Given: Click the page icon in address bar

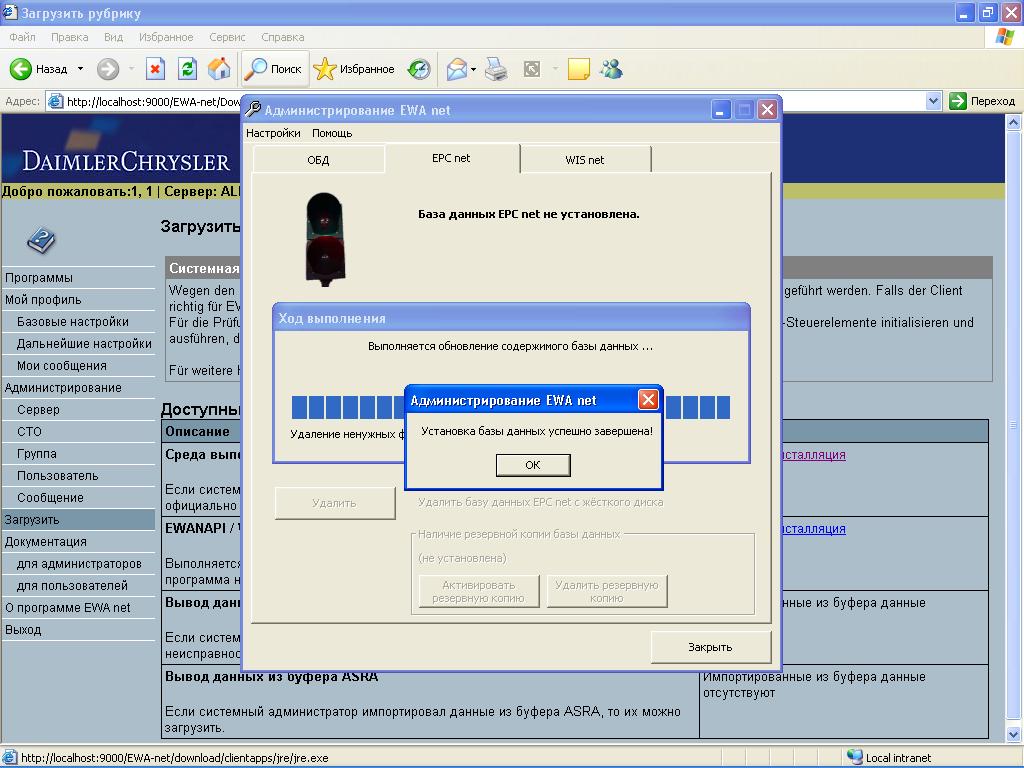Looking at the screenshot, I should point(56,101).
